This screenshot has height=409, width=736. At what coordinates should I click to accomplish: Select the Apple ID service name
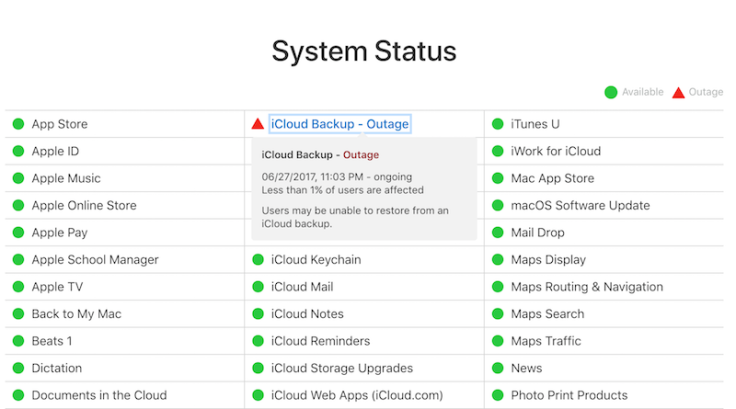(x=55, y=151)
